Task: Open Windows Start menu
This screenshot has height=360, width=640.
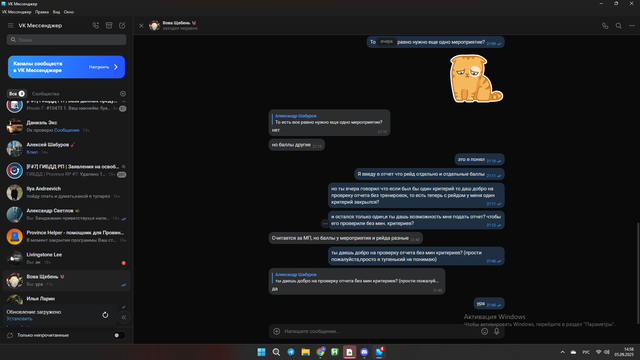Action: [x=261, y=352]
